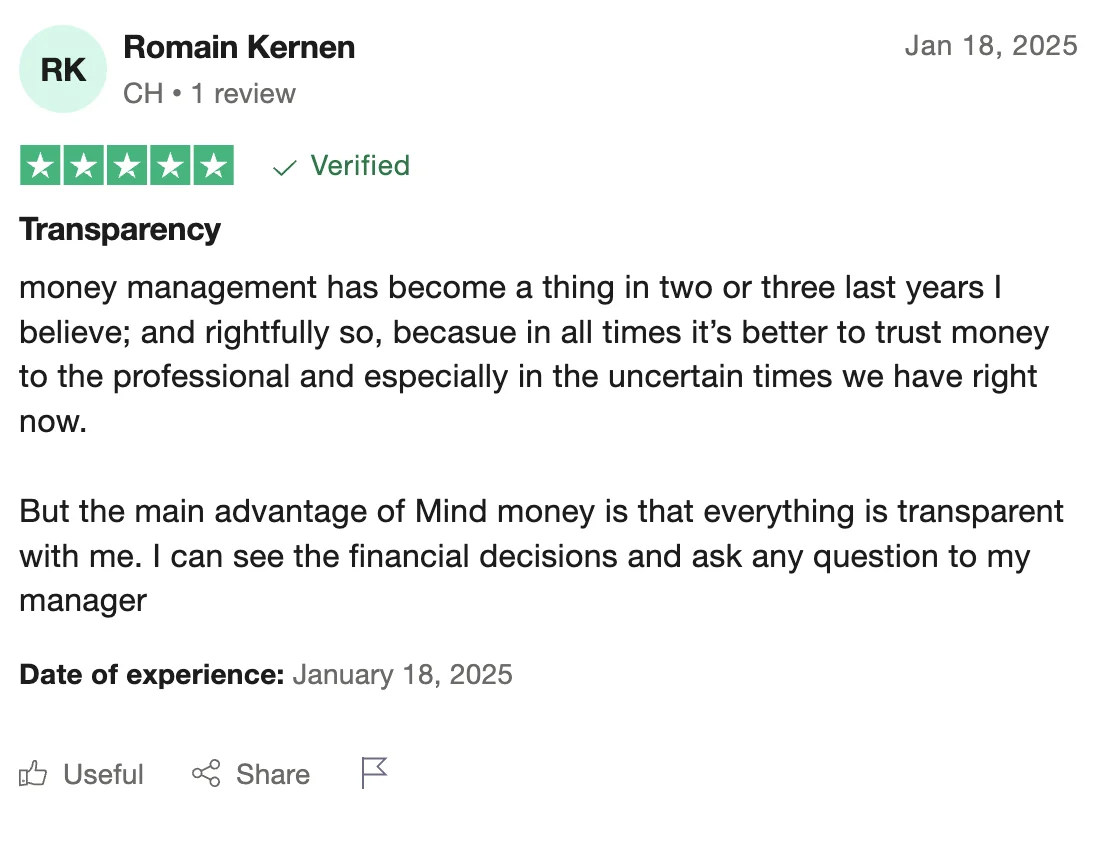The image size is (1094, 844).
Task: Click the green Verified checkmark icon
Action: (x=285, y=167)
